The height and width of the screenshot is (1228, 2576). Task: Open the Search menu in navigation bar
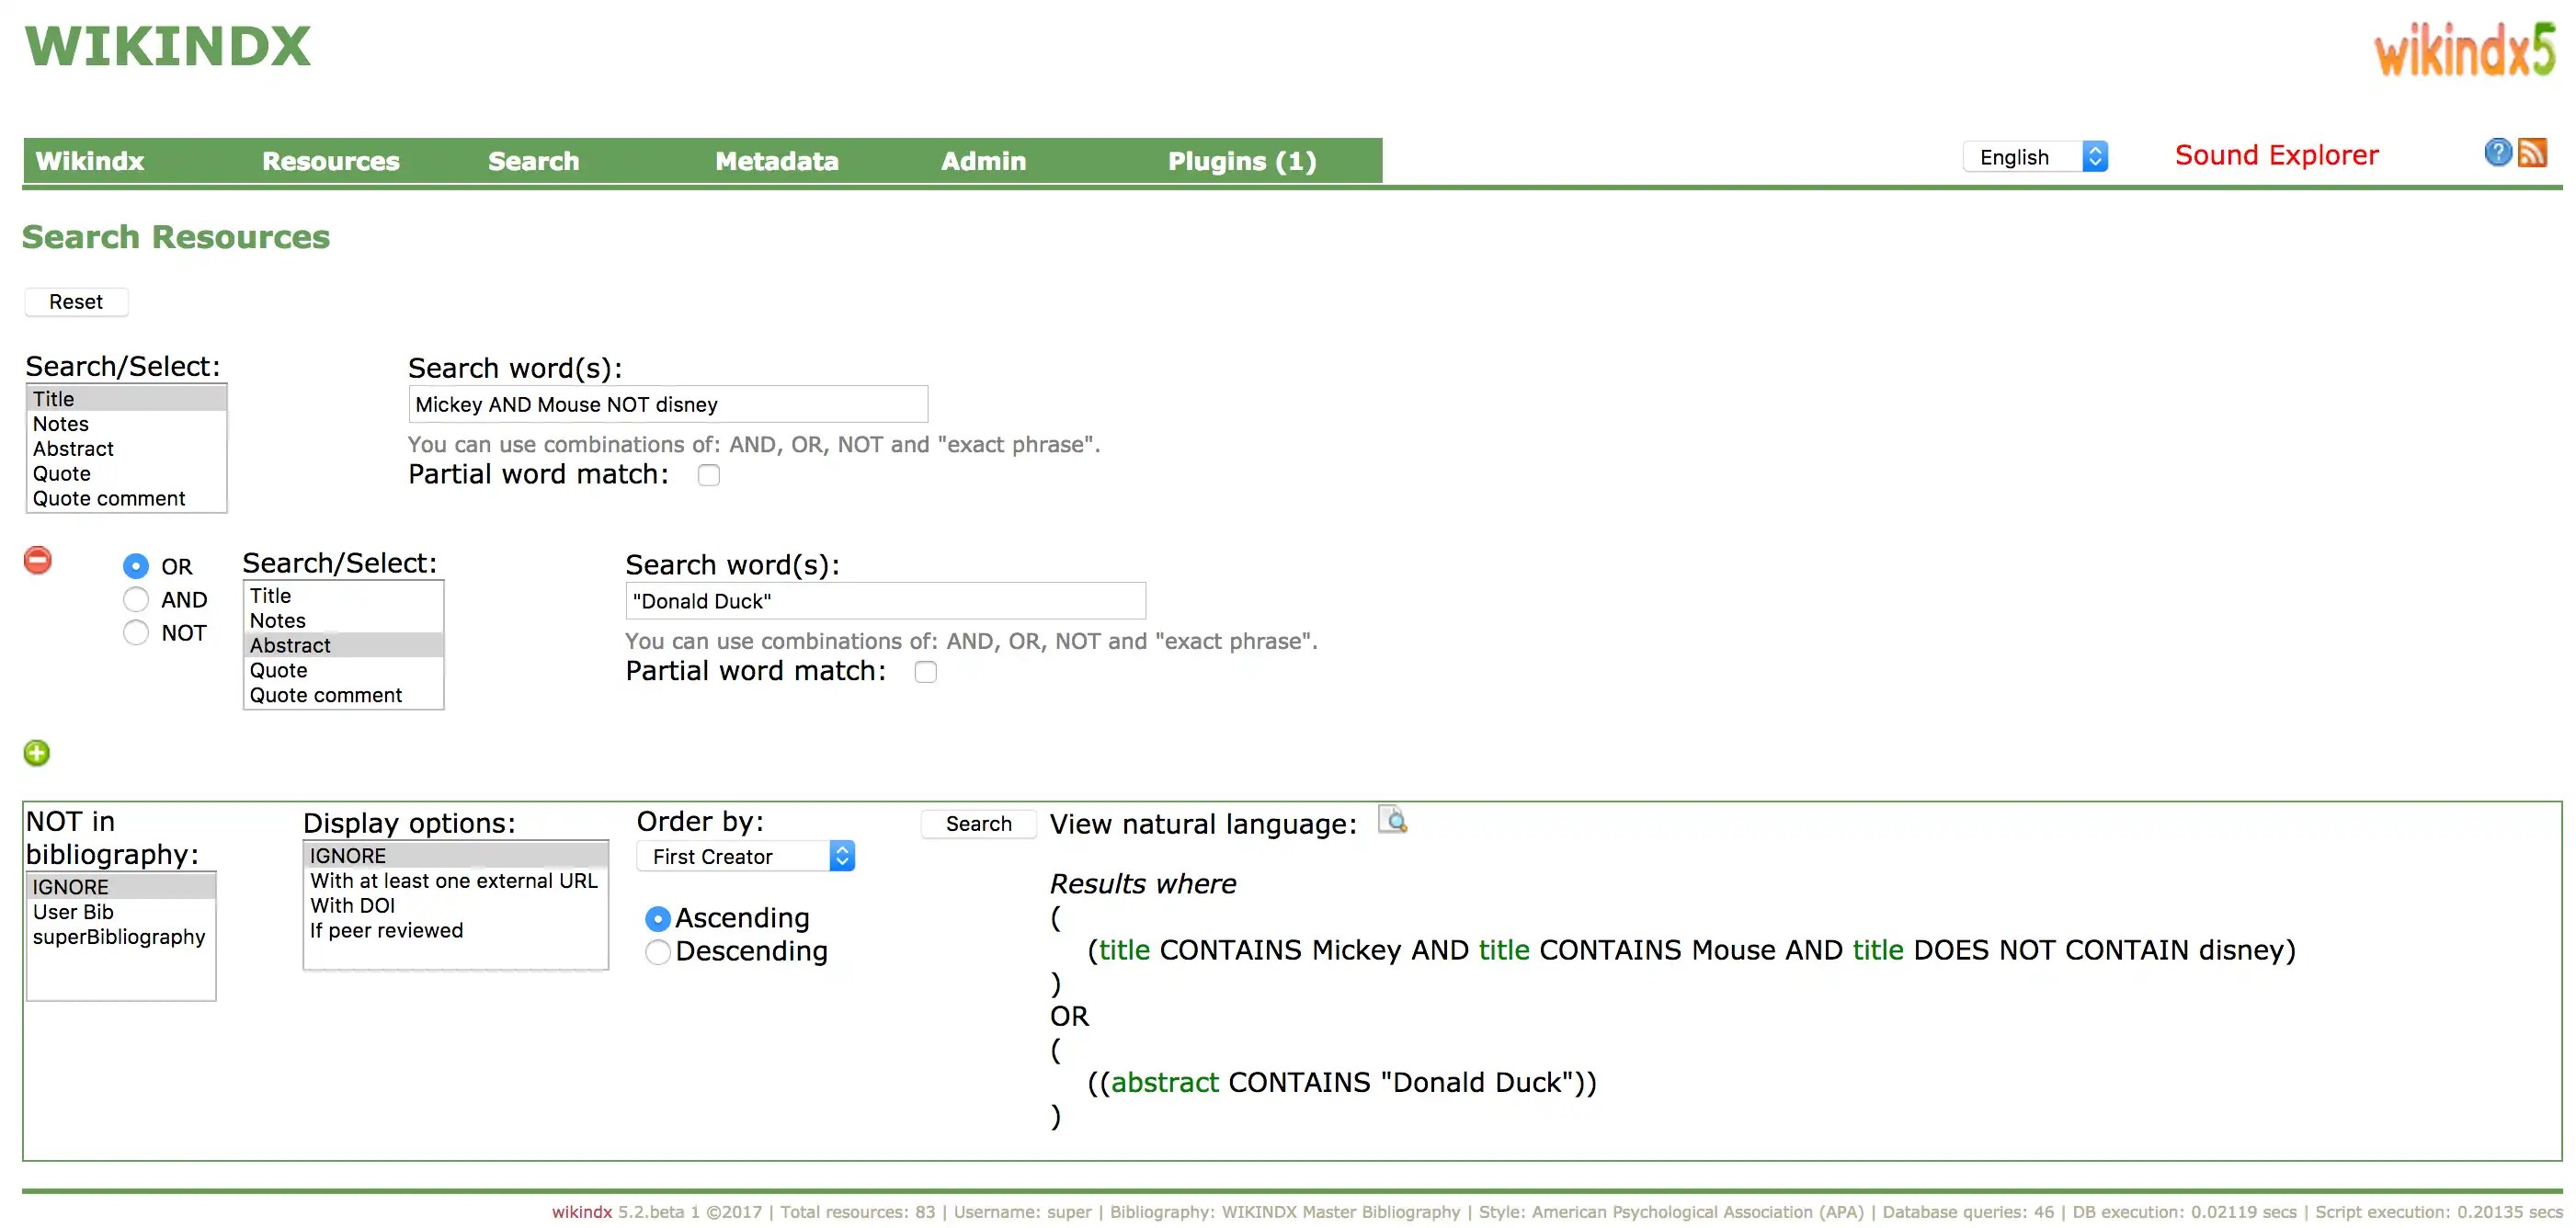tap(532, 159)
